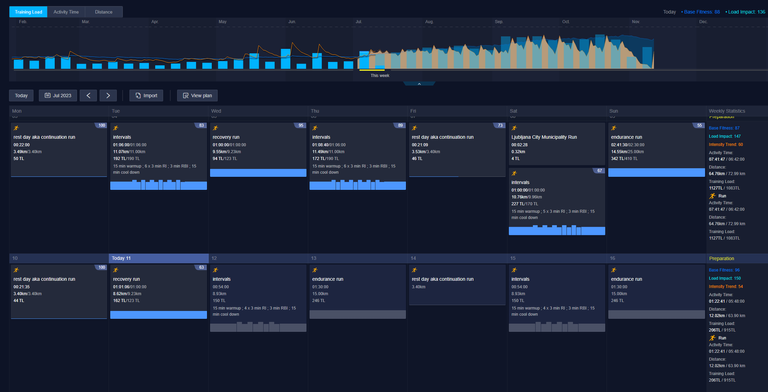Screen dimensions: 768x392
Task: Click the run icon on the 94 TL recovery run card
Action: click(215, 128)
